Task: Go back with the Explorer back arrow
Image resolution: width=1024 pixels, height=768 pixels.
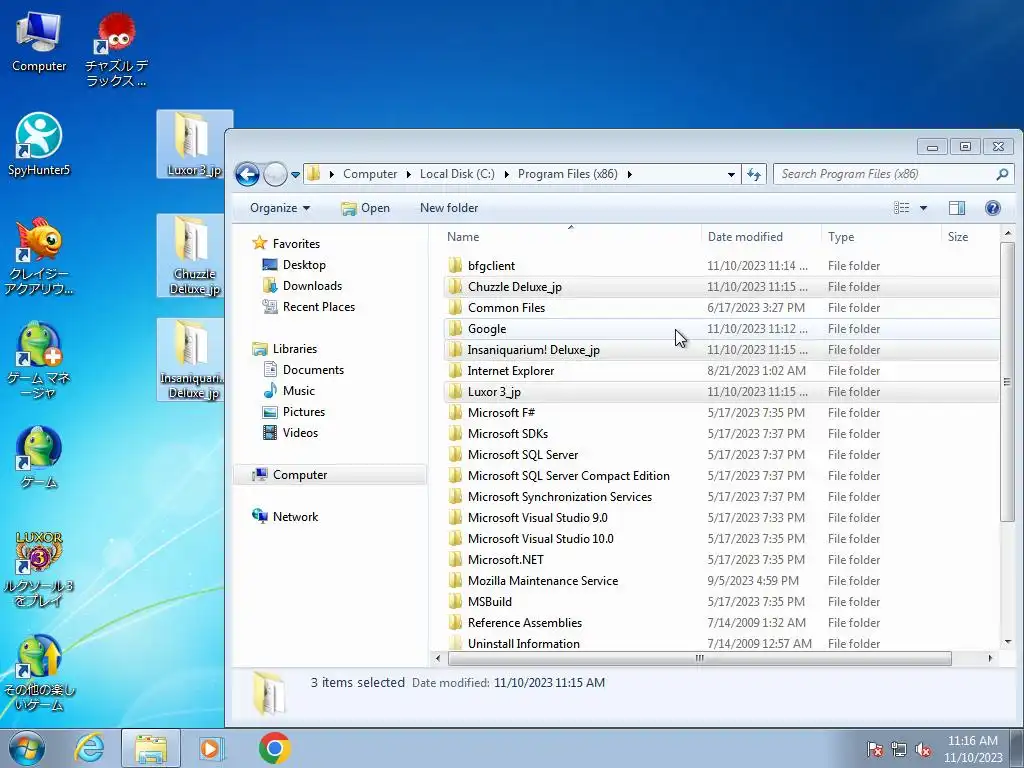Action: pos(248,174)
